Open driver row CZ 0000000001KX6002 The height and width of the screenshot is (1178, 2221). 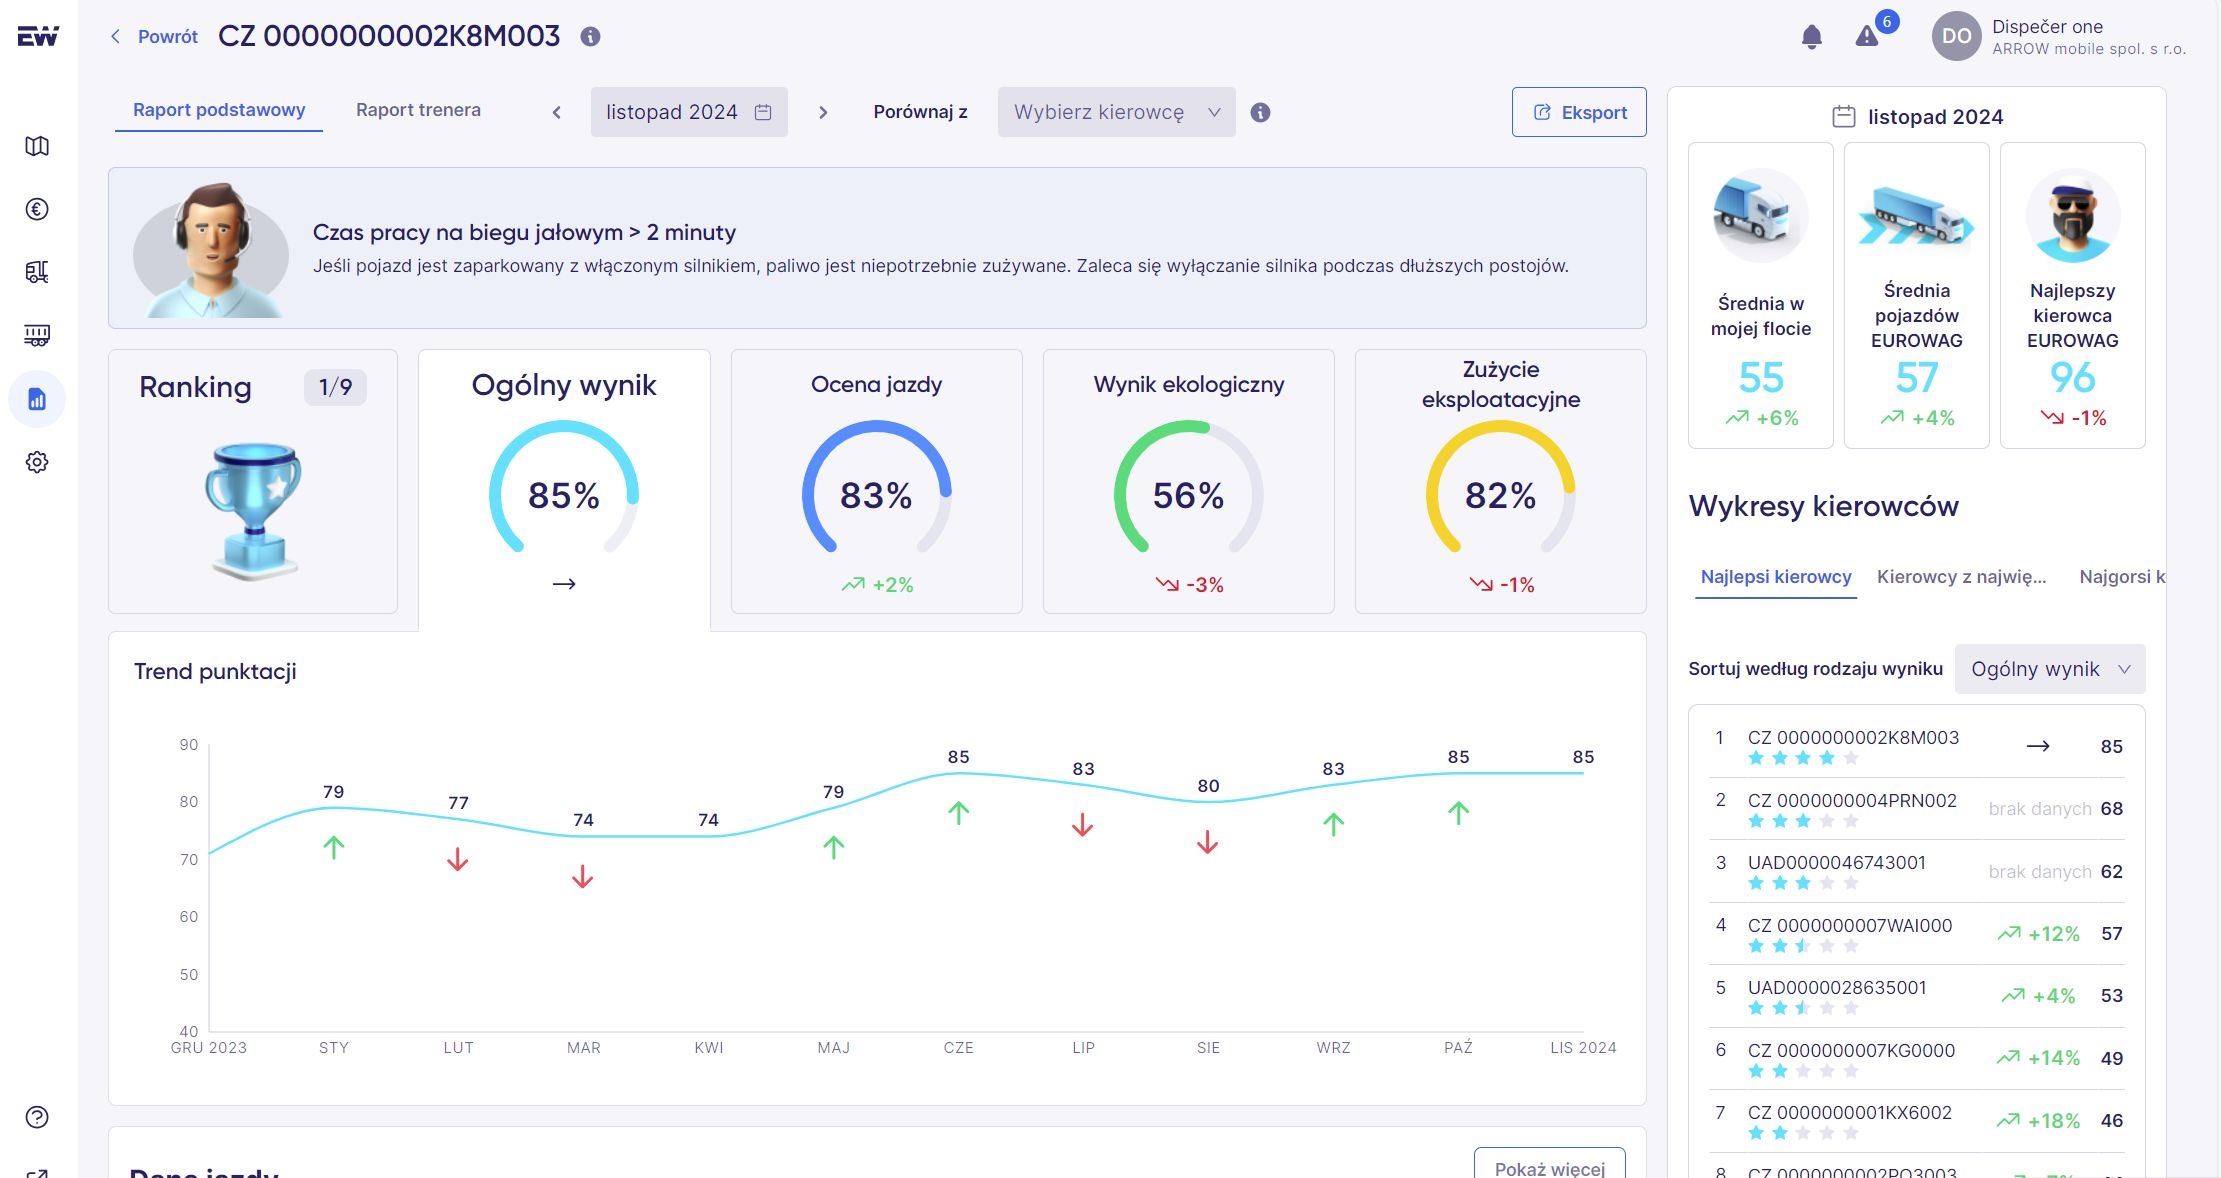[x=1916, y=1121]
